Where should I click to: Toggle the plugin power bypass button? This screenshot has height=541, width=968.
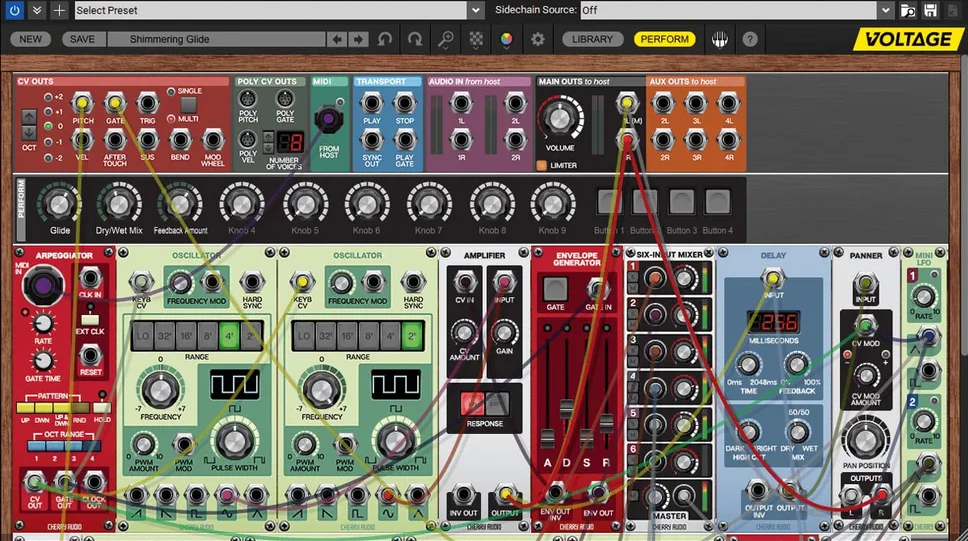tap(15, 10)
